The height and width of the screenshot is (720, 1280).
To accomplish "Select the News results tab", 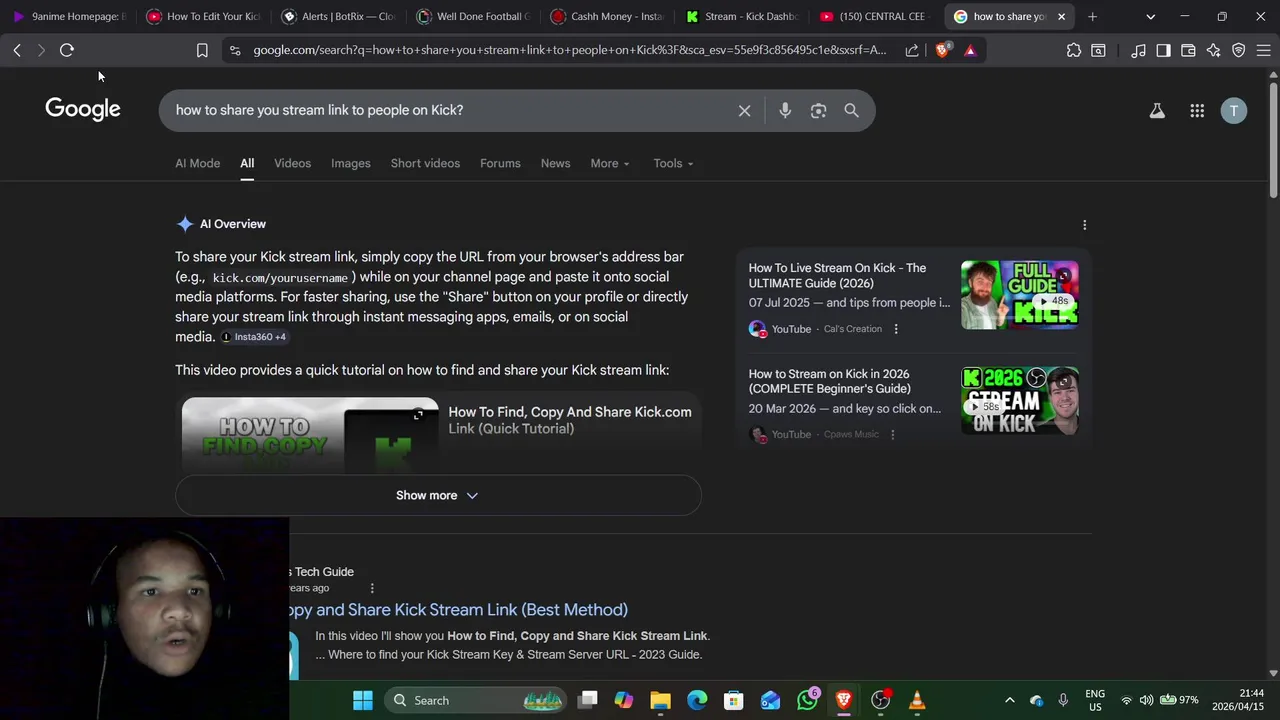I will coord(555,163).
